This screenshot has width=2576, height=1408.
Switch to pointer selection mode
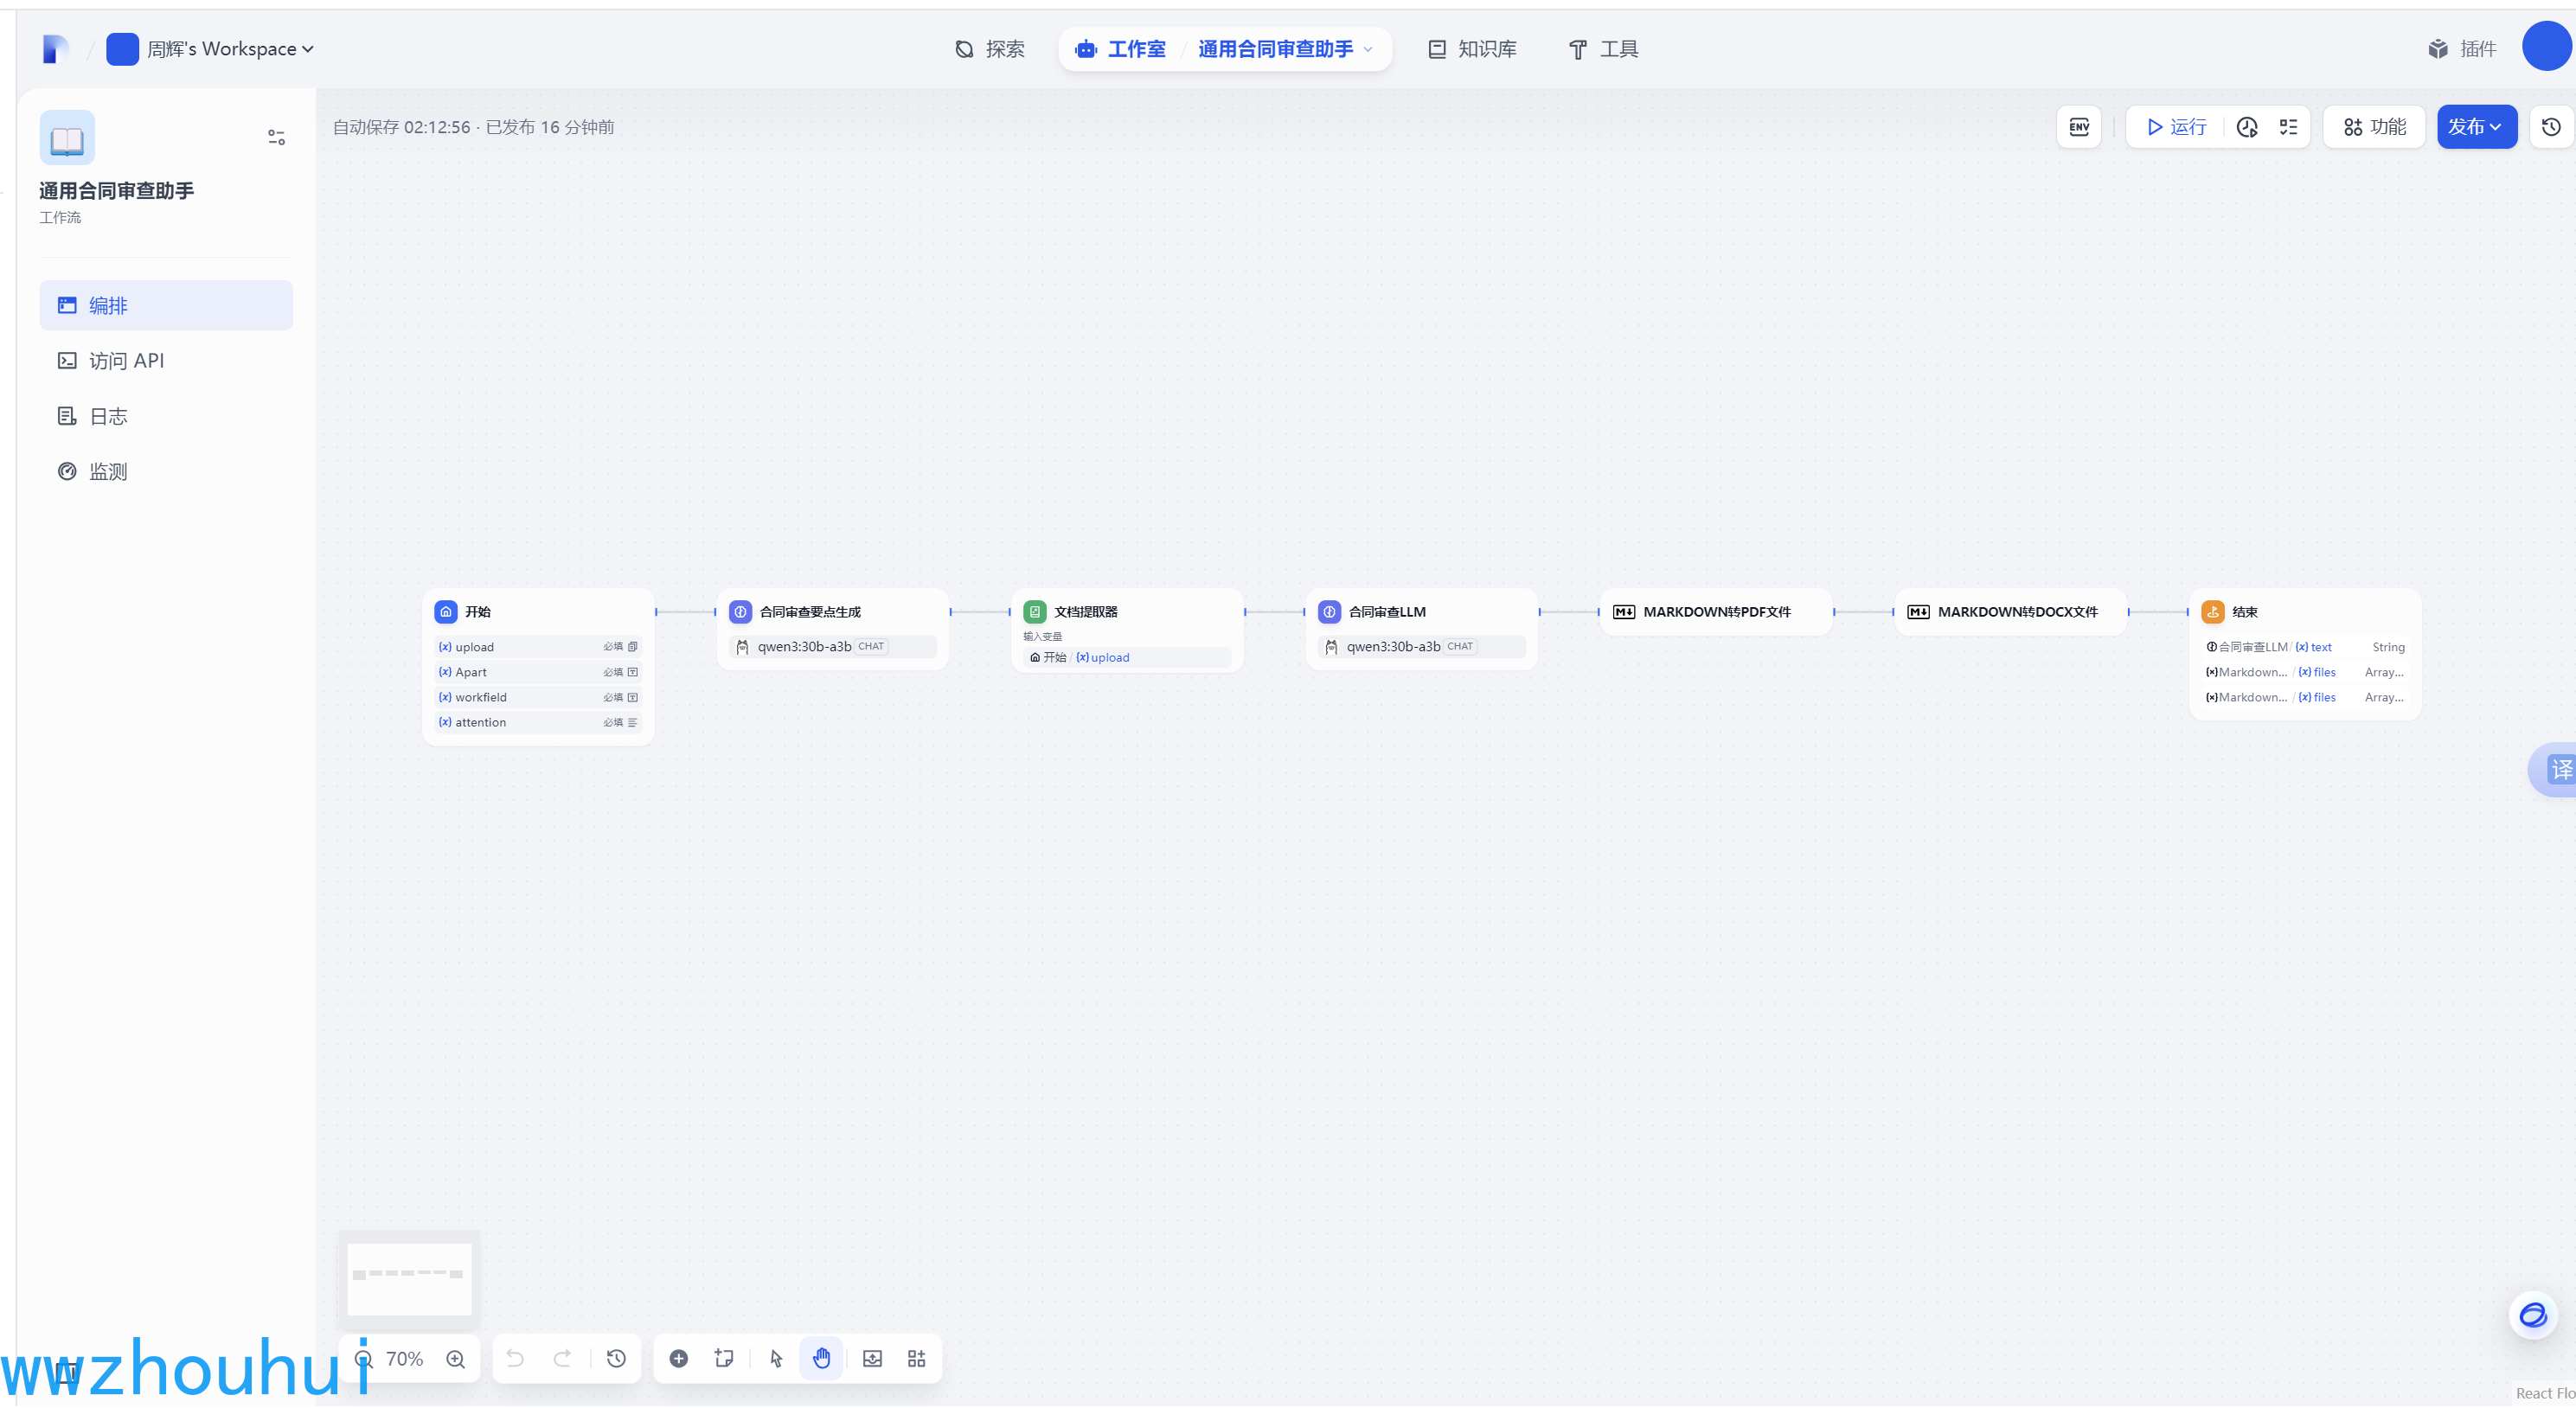coord(776,1358)
